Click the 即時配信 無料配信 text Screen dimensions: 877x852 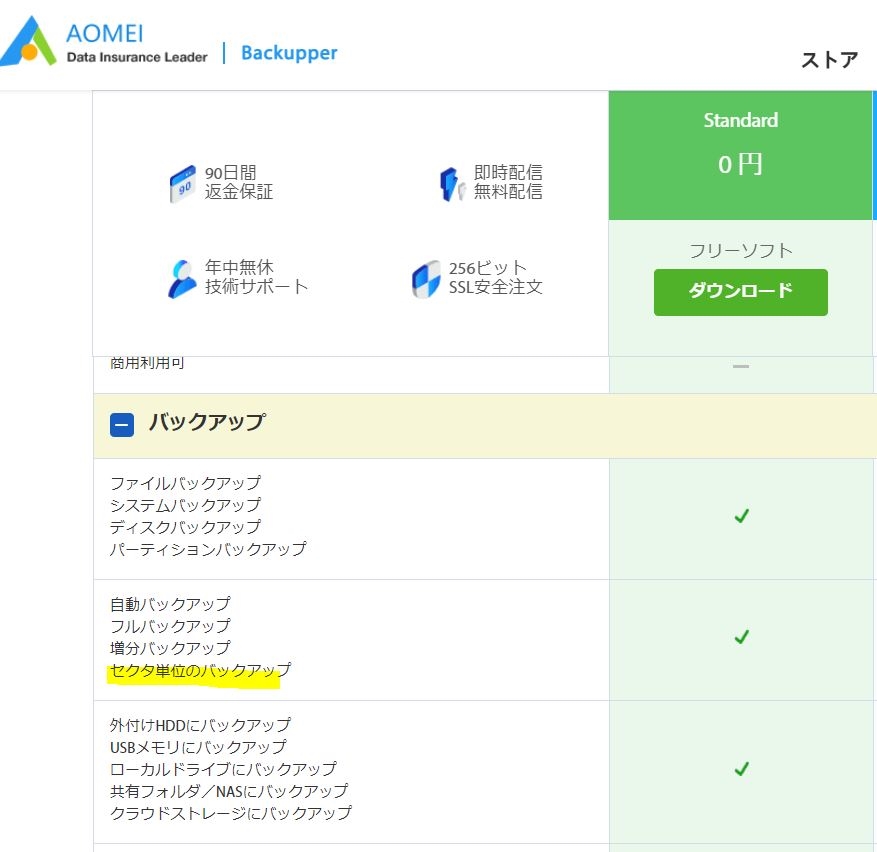tap(508, 182)
